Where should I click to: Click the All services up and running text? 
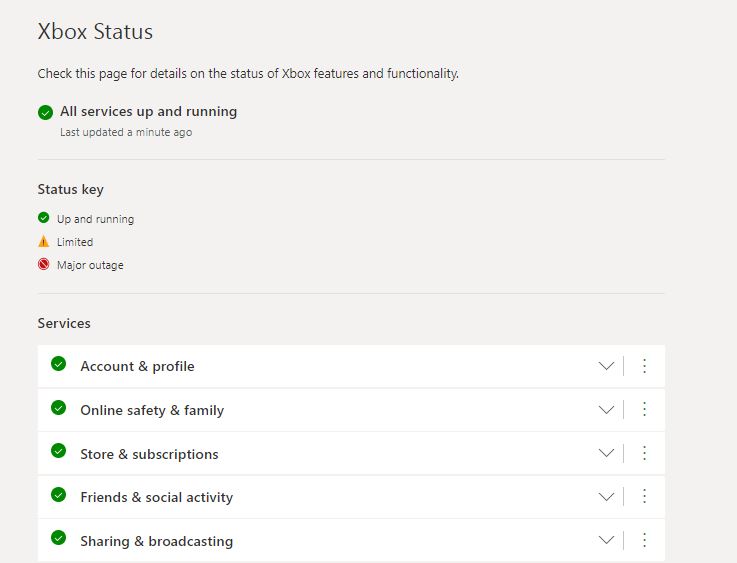point(149,111)
